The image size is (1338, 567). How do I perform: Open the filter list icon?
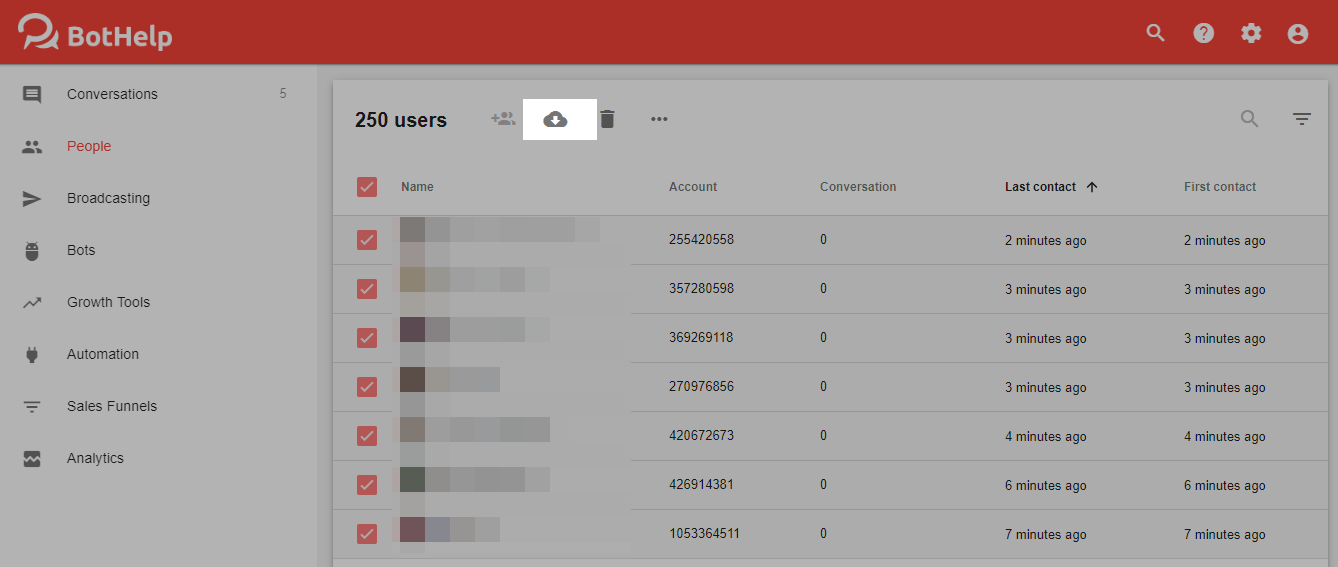tap(1301, 119)
